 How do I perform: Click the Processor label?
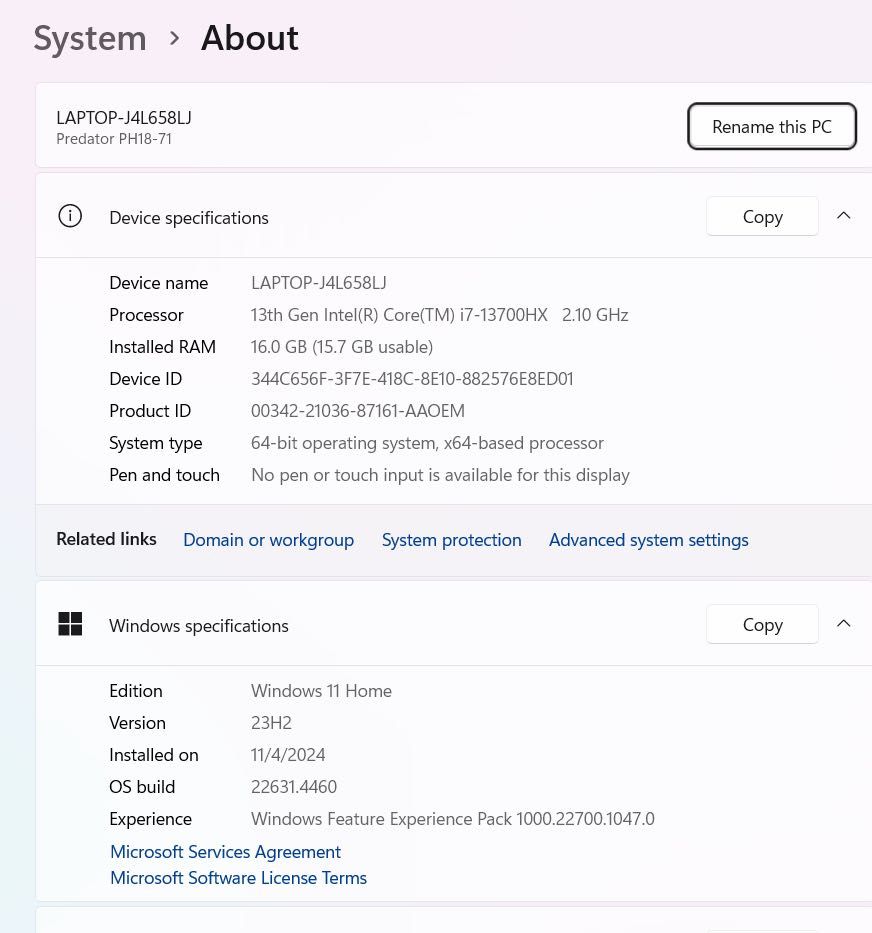(x=146, y=315)
